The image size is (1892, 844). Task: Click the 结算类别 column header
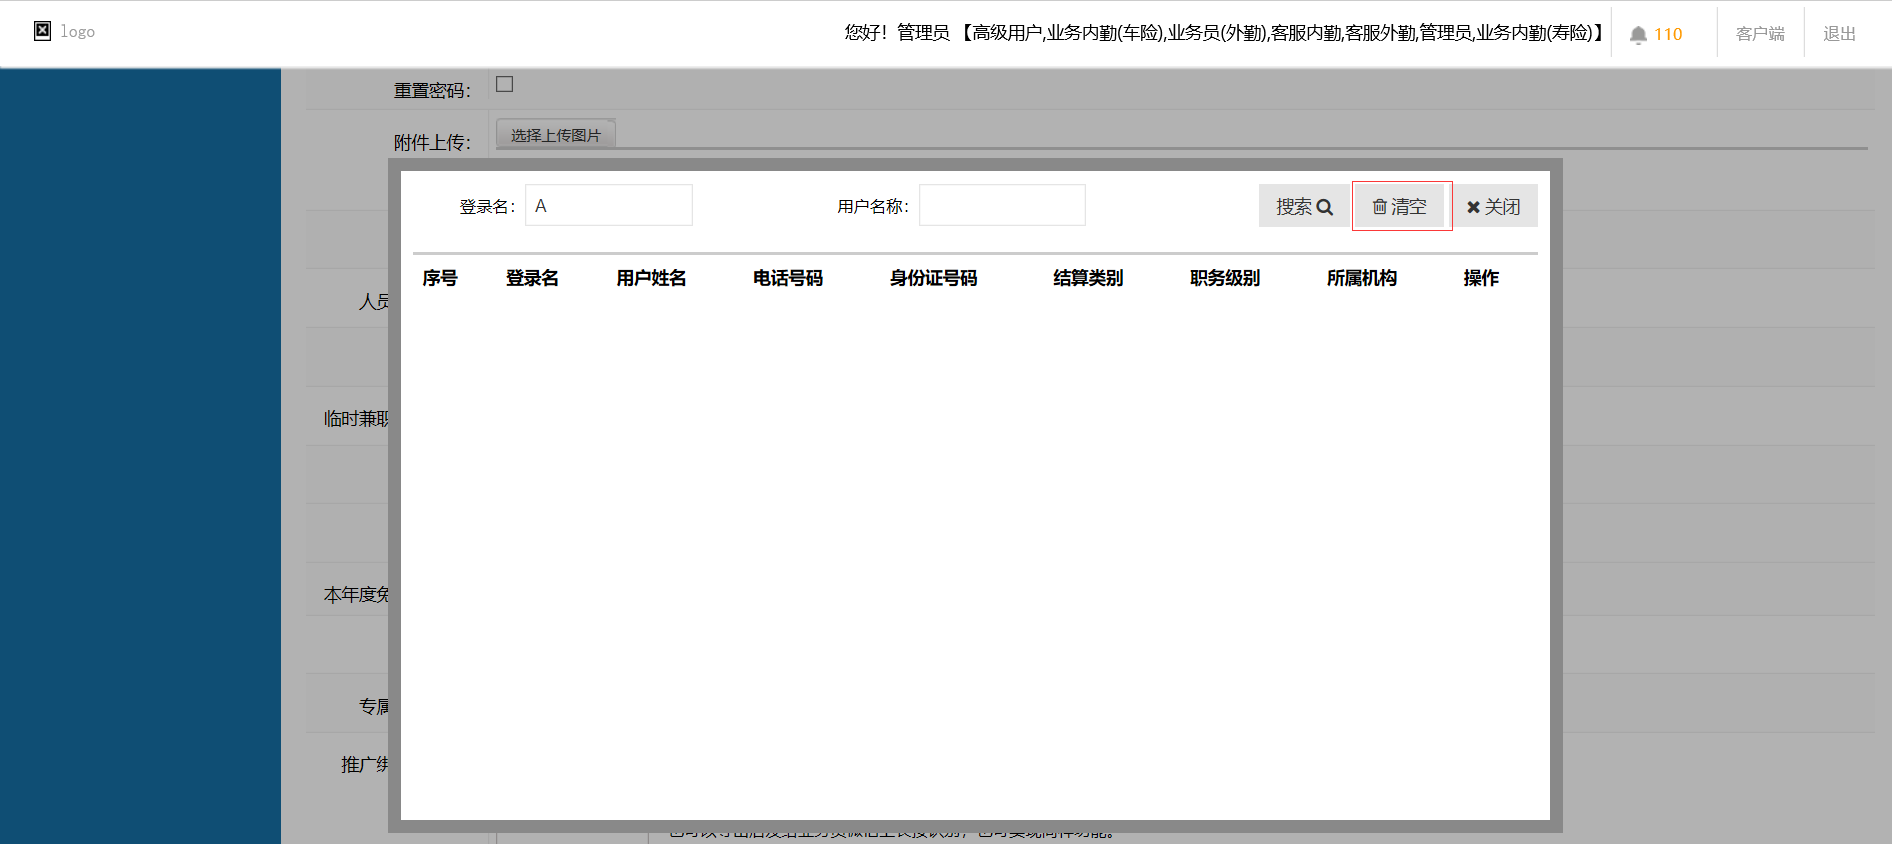click(1088, 278)
